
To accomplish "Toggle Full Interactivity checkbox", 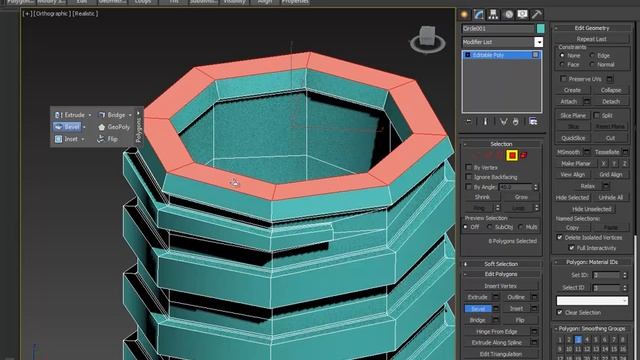I will click(x=571, y=248).
